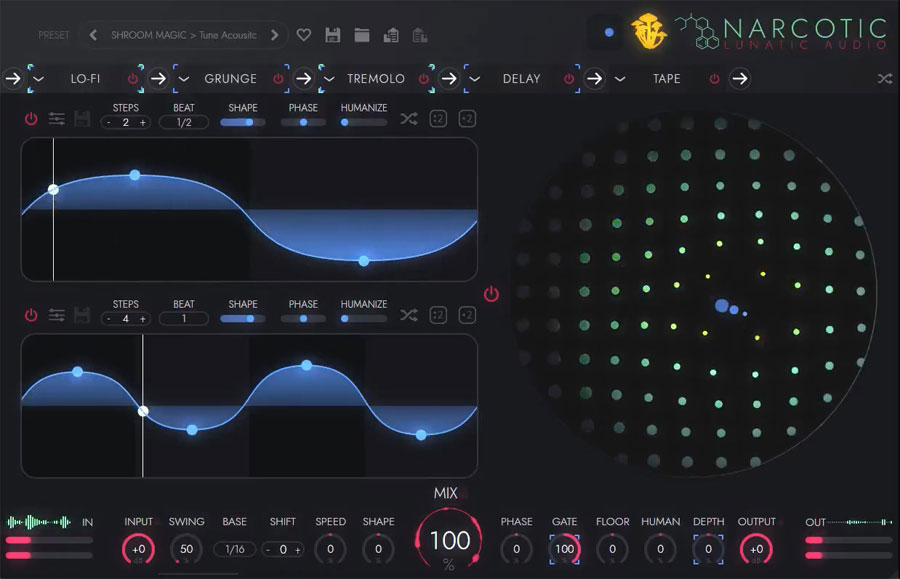This screenshot has width=900, height=579.
Task: Toggle the TREMOLO power button
Action: coord(424,79)
